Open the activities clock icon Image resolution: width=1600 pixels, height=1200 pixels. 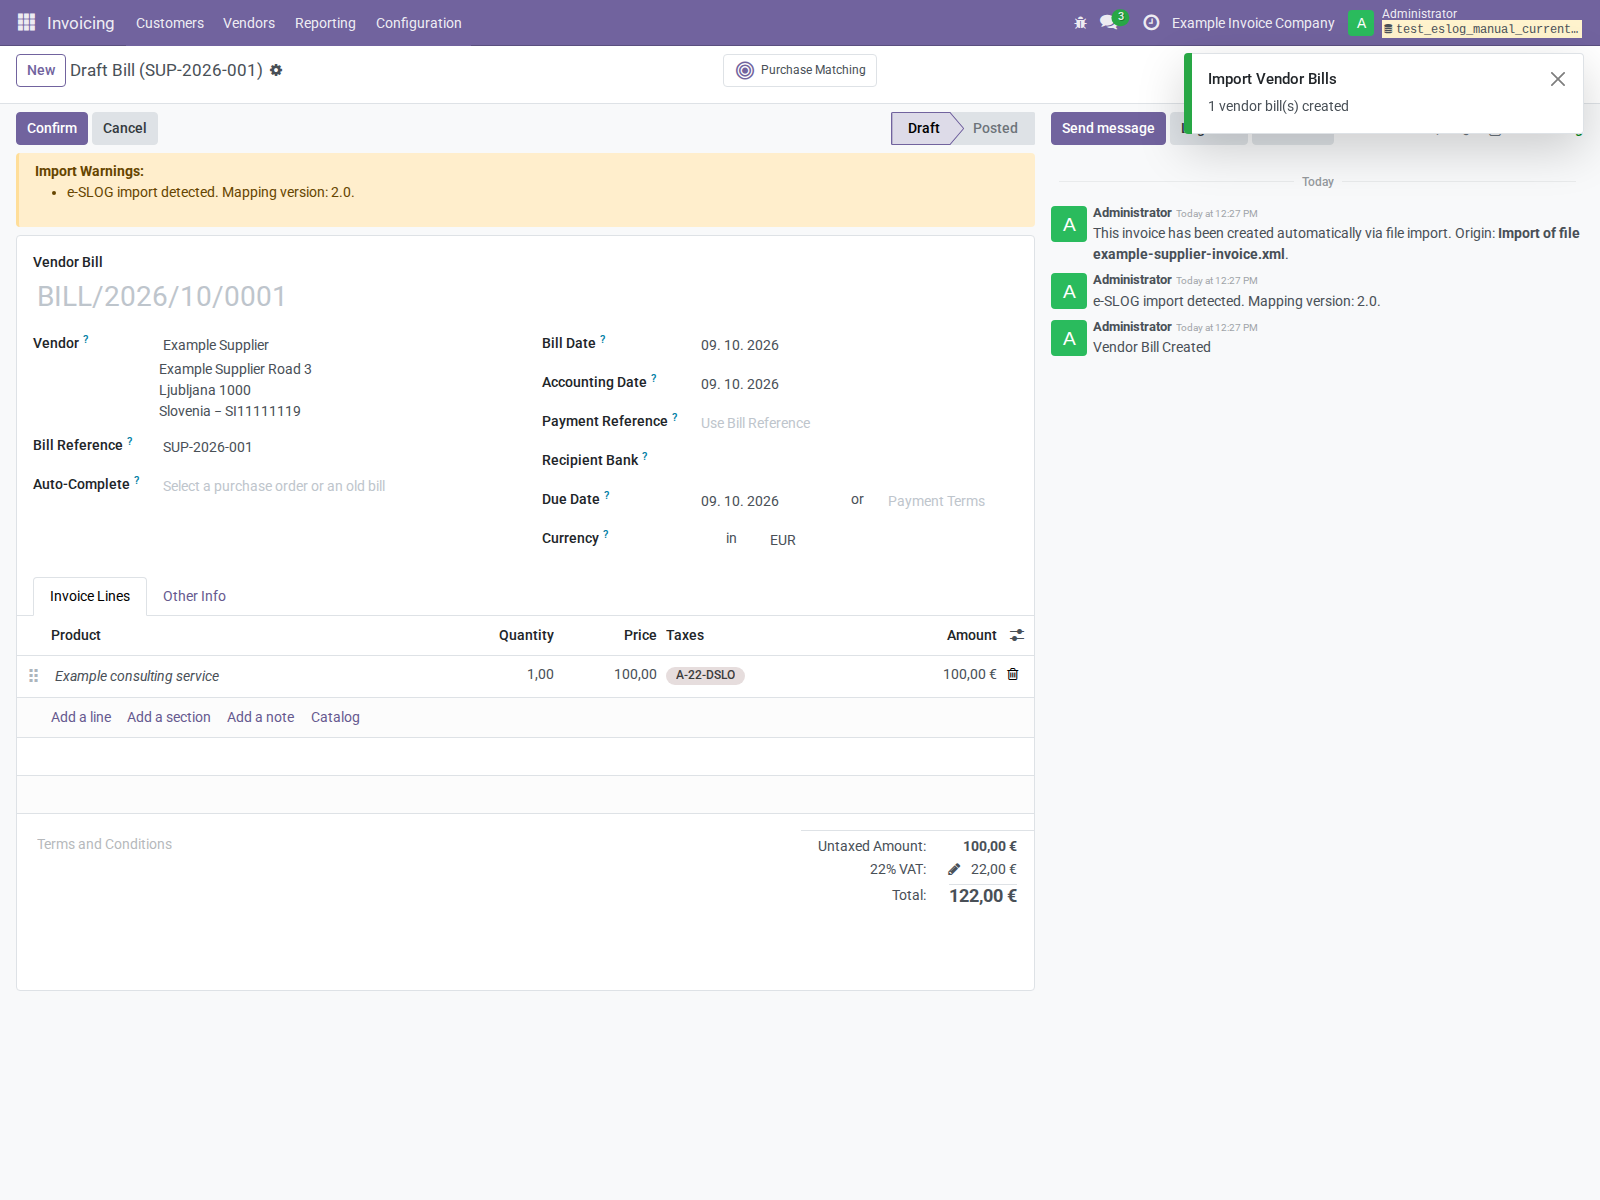click(1151, 22)
